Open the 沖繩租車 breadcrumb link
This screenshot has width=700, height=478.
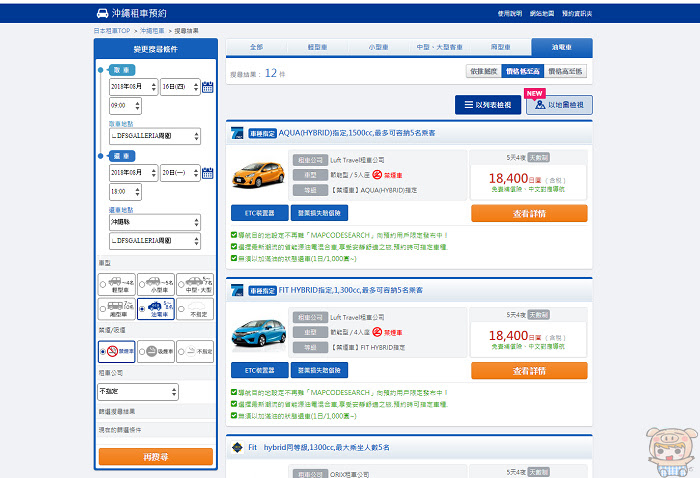click(x=152, y=31)
